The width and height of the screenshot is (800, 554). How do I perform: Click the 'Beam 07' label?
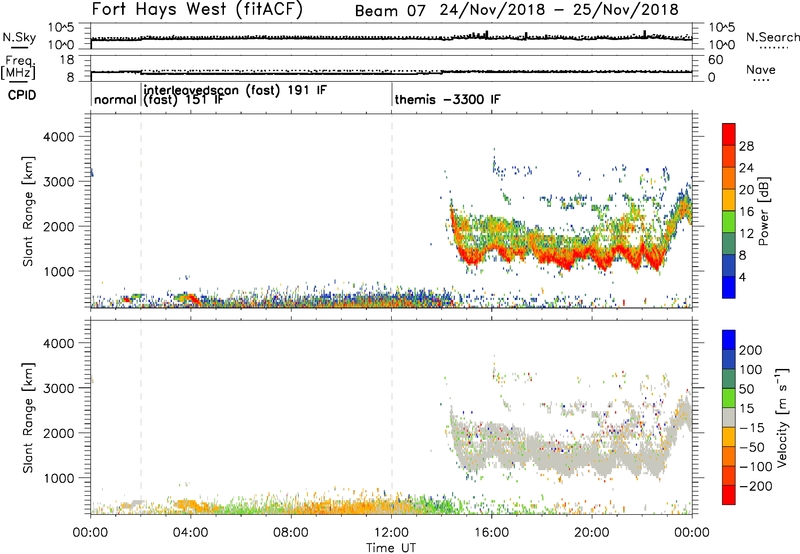click(390, 11)
